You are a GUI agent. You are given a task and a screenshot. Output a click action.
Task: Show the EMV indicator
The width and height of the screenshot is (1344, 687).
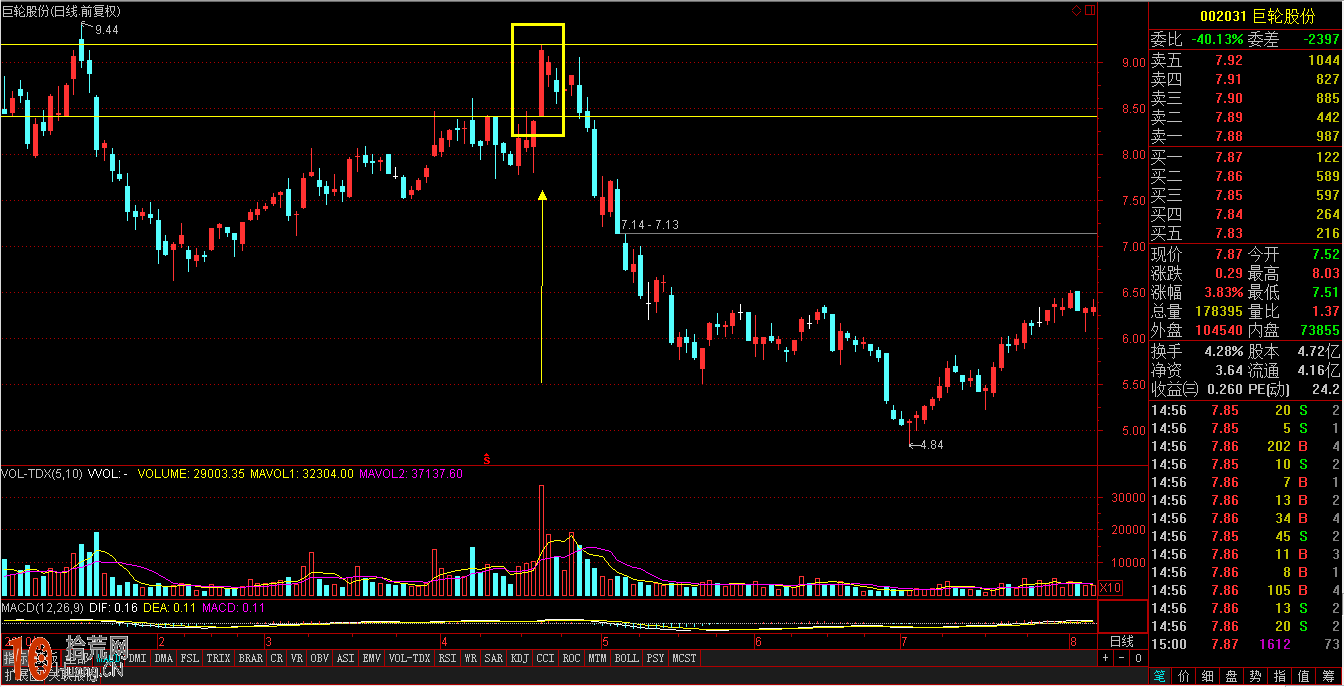pyautogui.click(x=372, y=658)
